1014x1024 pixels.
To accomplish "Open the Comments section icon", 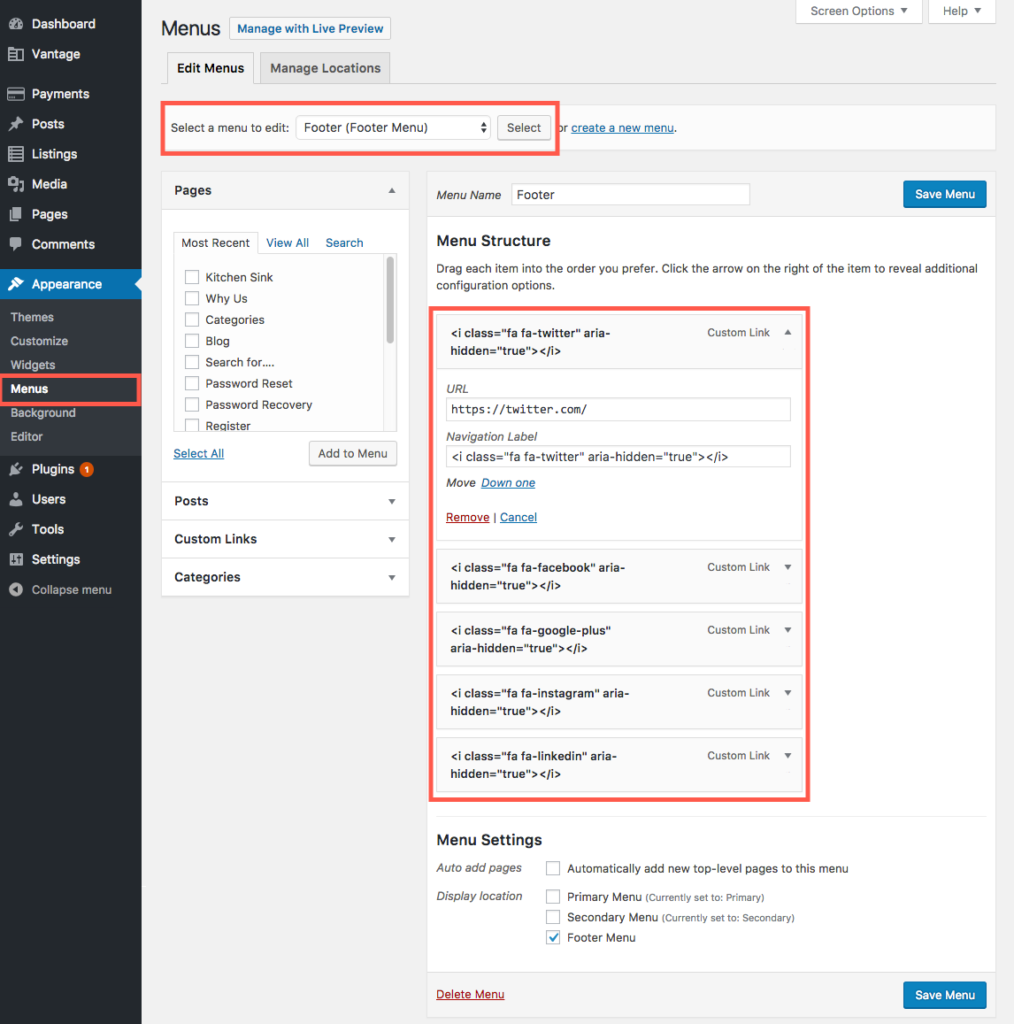I will [17, 244].
